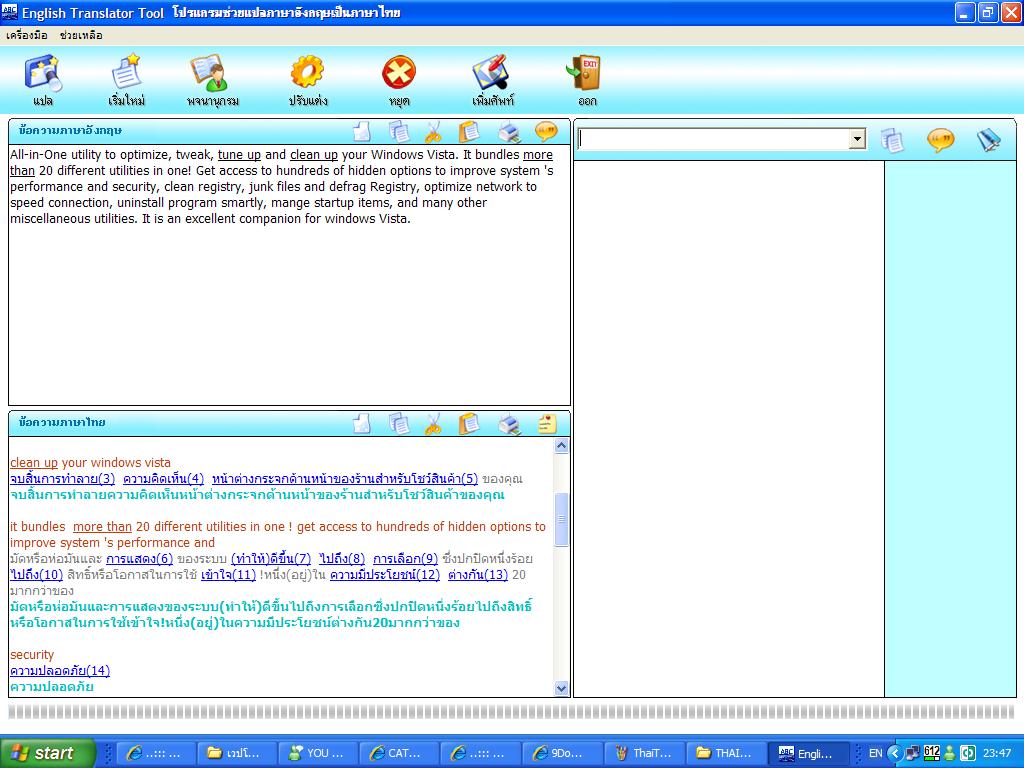Click copy icon in Thai text panel
The width and height of the screenshot is (1024, 768).
[x=399, y=424]
